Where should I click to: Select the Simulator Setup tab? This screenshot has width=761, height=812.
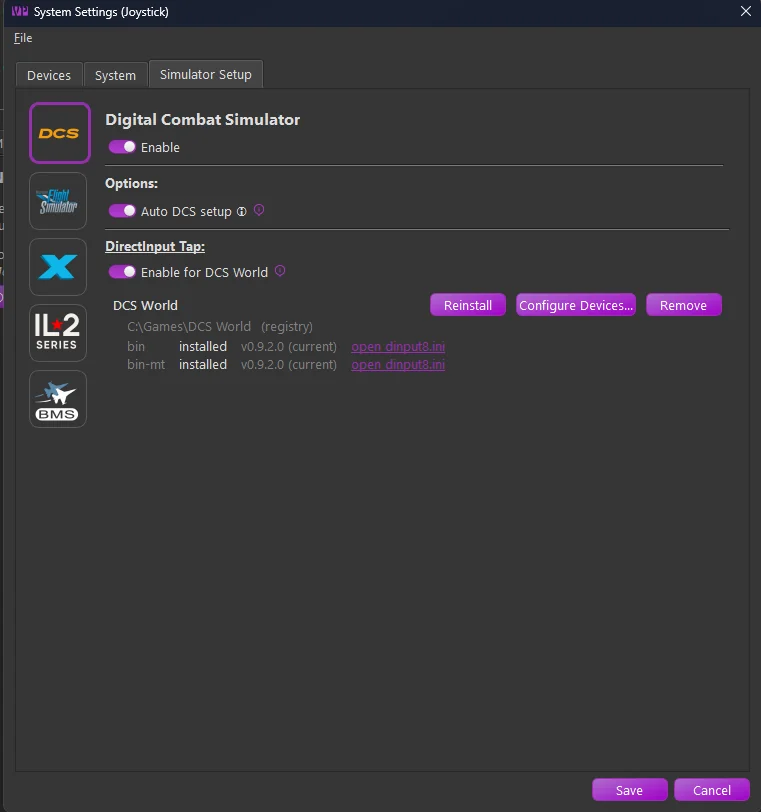[x=206, y=75]
